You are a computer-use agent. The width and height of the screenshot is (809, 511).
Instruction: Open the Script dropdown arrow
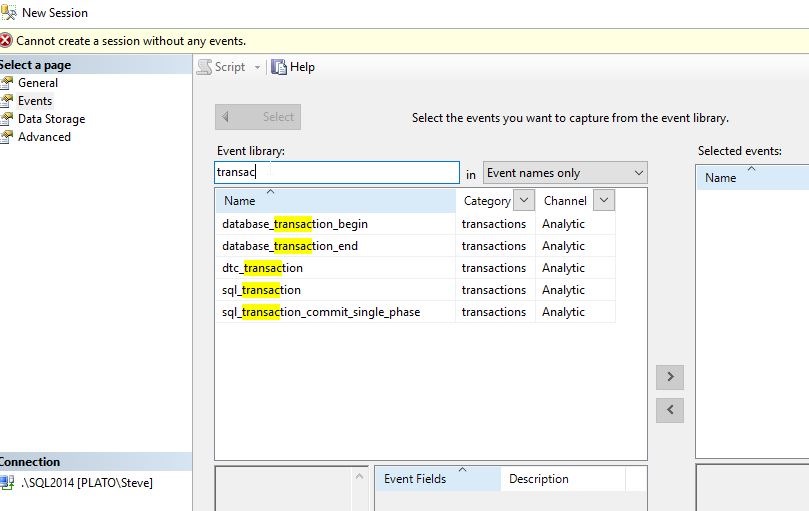coord(257,67)
